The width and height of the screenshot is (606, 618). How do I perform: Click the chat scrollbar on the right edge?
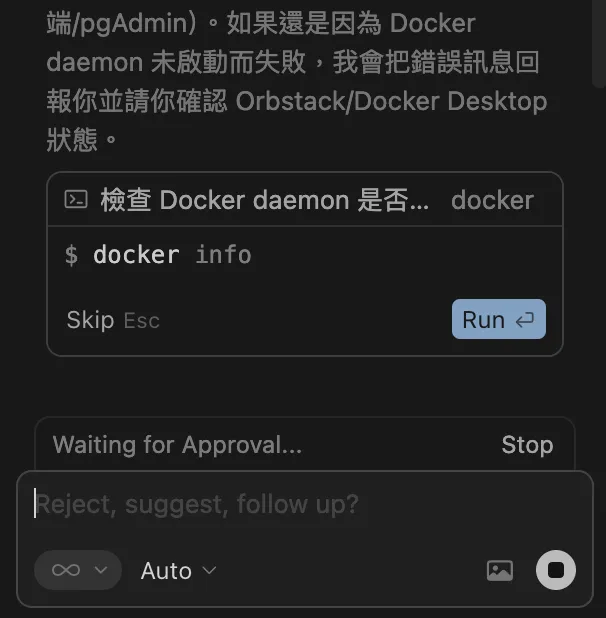(599, 40)
